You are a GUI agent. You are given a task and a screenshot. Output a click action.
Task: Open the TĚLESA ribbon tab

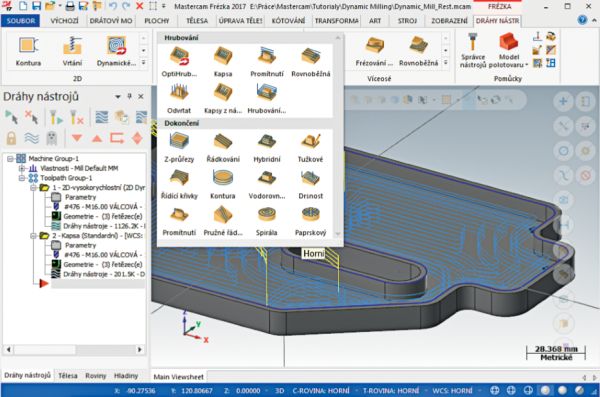[197, 21]
